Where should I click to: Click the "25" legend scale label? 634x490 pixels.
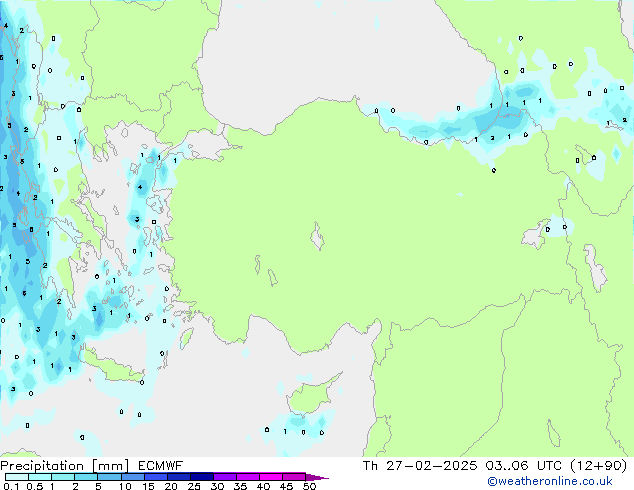[194, 486]
